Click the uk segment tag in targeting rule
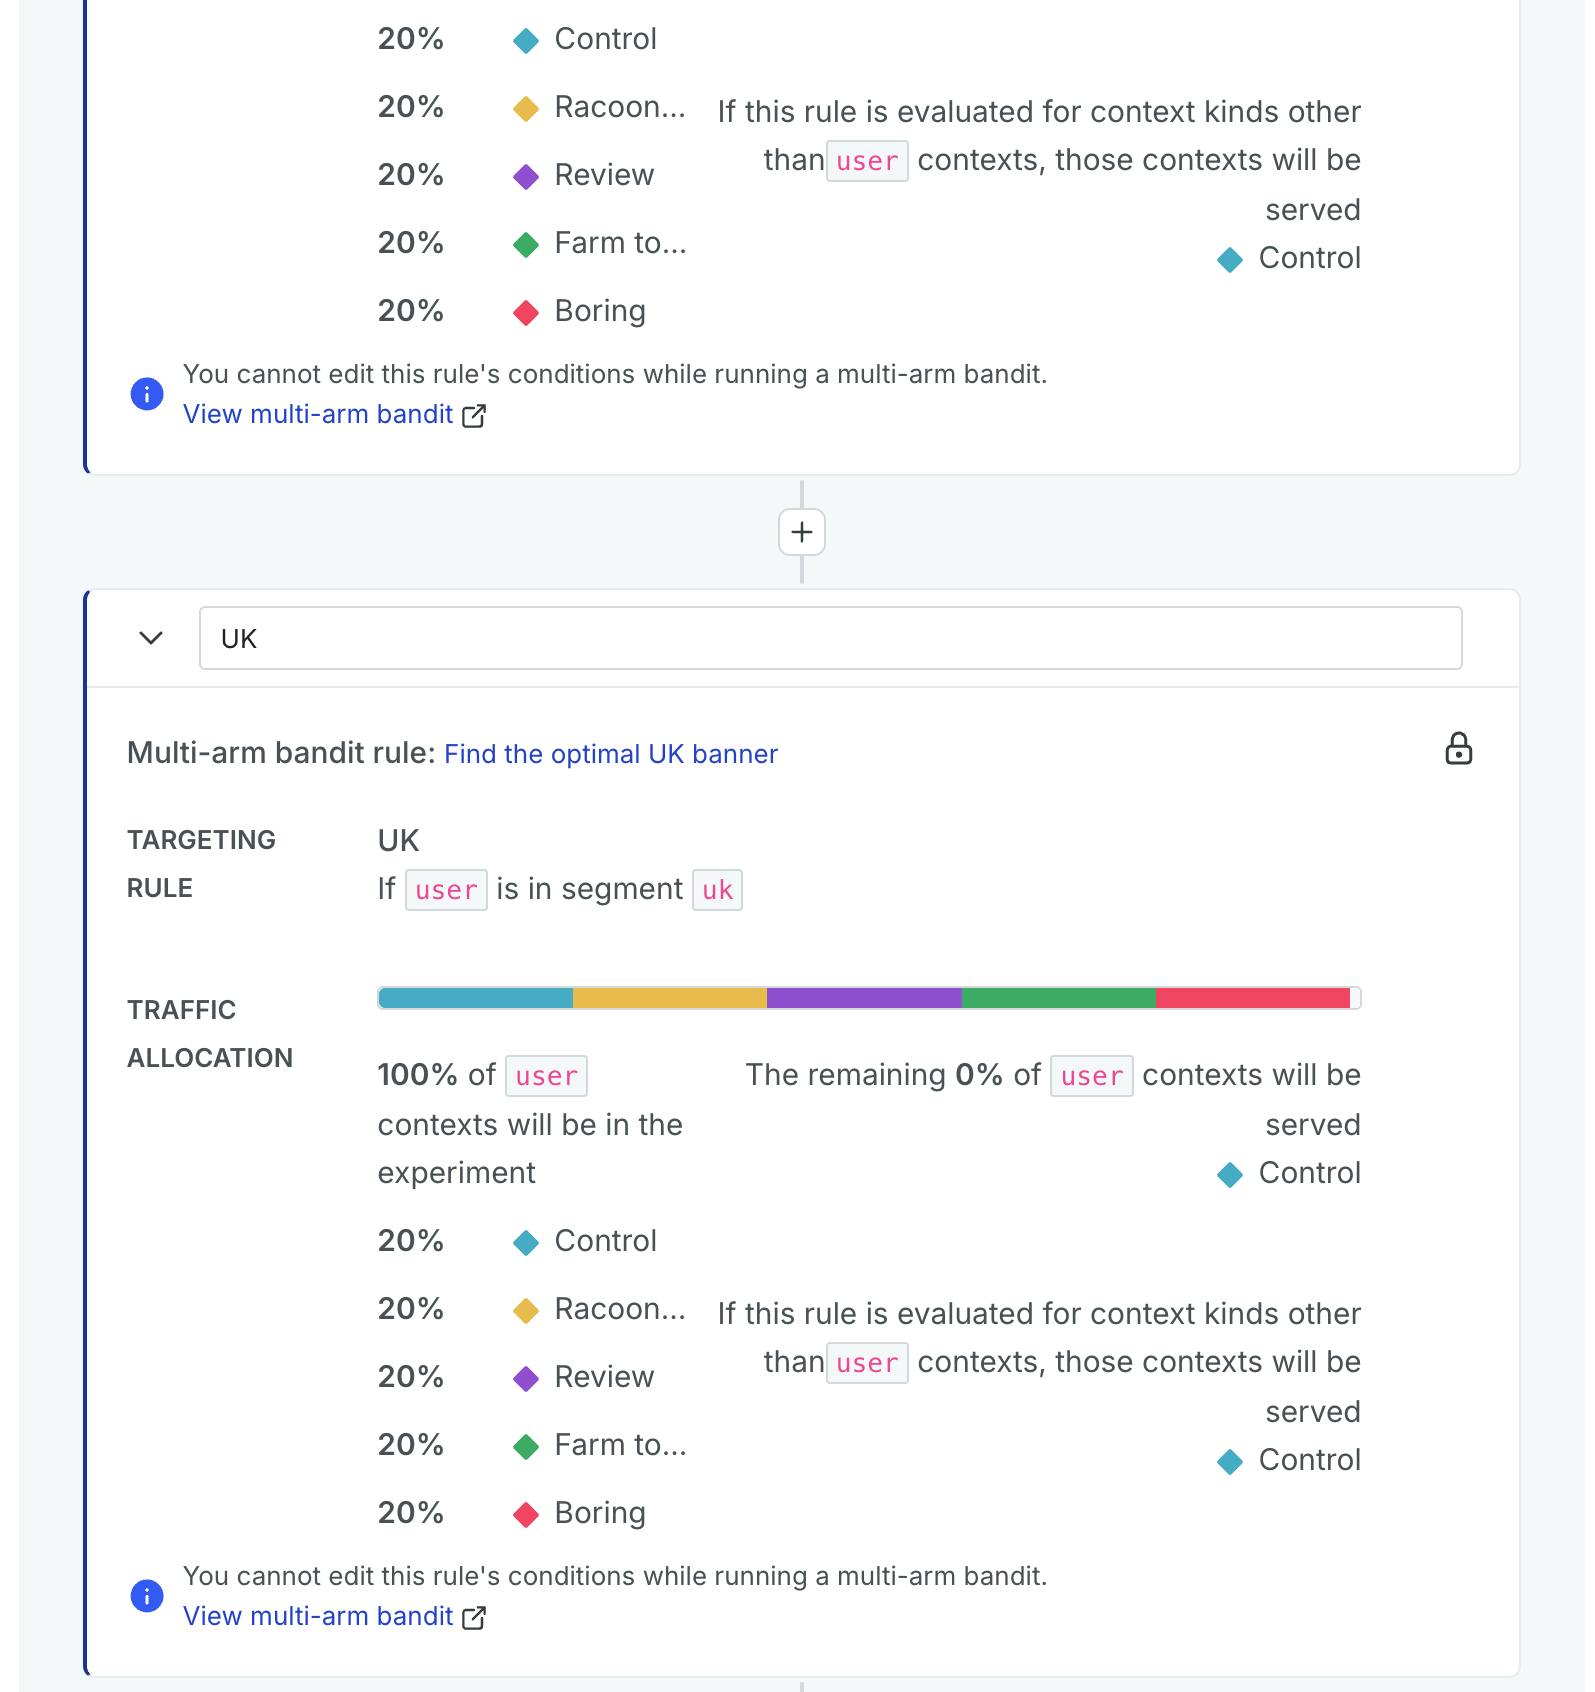Image resolution: width=1595 pixels, height=1692 pixels. click(717, 890)
